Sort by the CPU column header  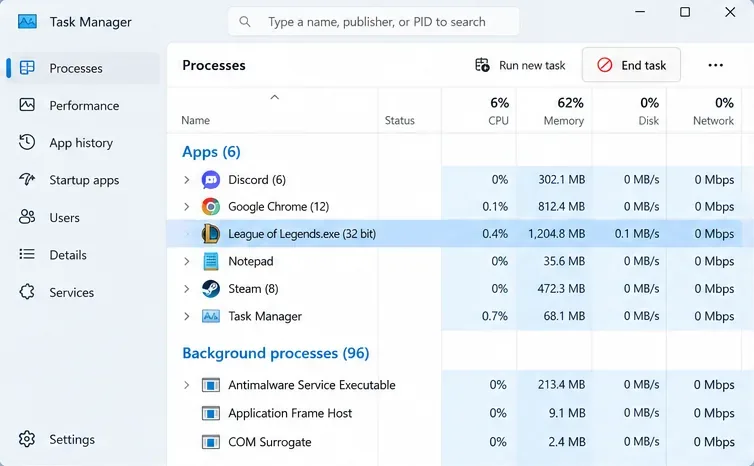pyautogui.click(x=498, y=120)
